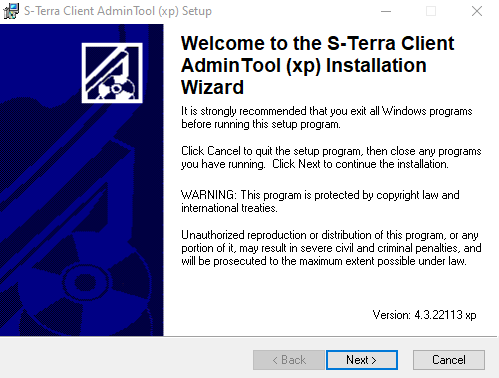Click the 'Welcome to the S-Terra Client' heading

click(x=317, y=43)
